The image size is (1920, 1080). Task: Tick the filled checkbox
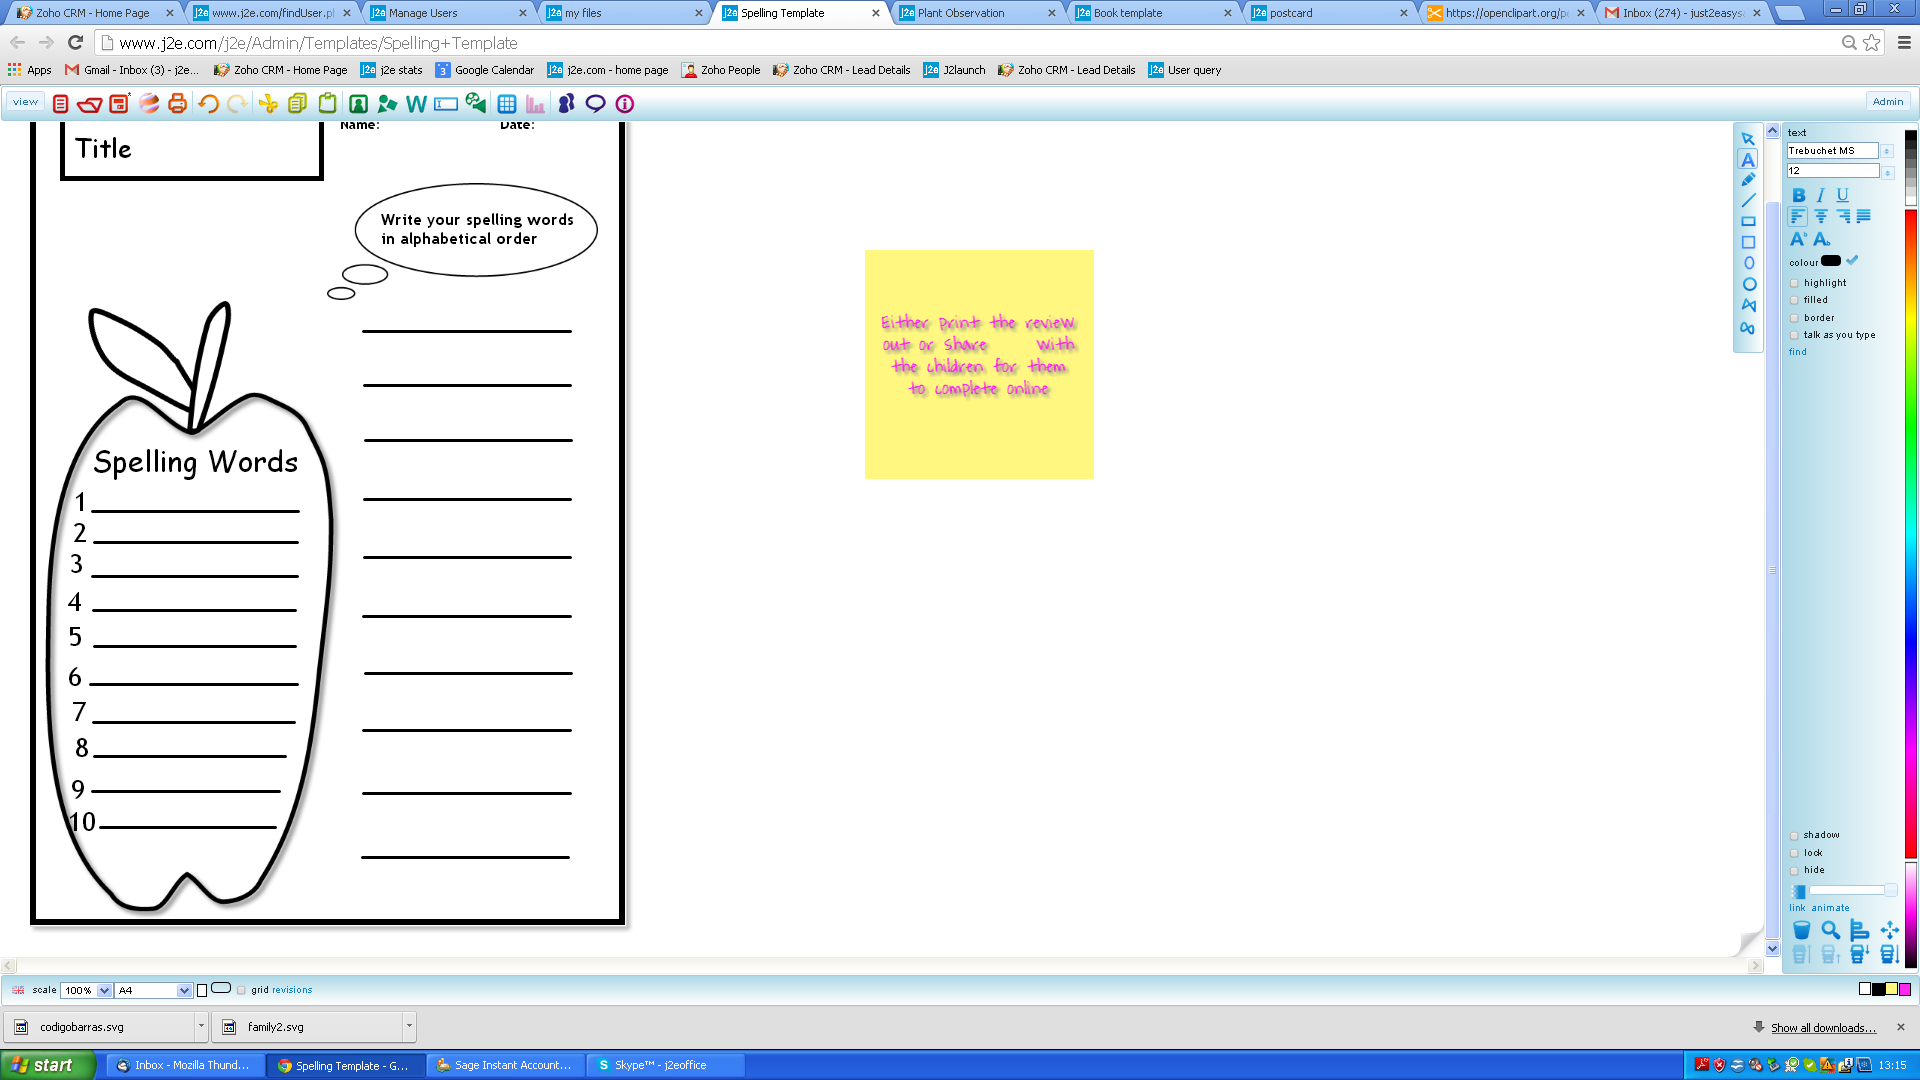pos(1794,300)
